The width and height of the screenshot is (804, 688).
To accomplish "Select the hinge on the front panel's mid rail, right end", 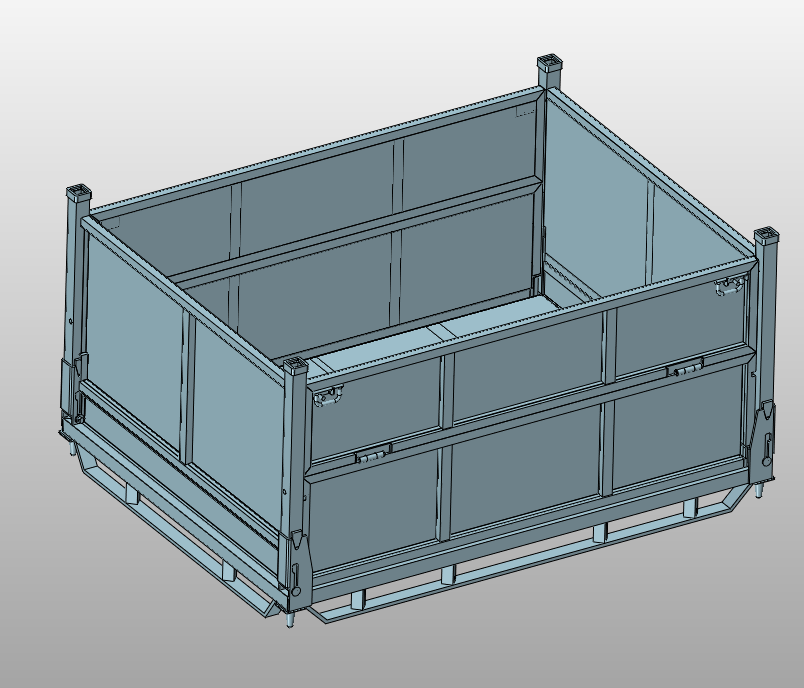I will (x=685, y=367).
